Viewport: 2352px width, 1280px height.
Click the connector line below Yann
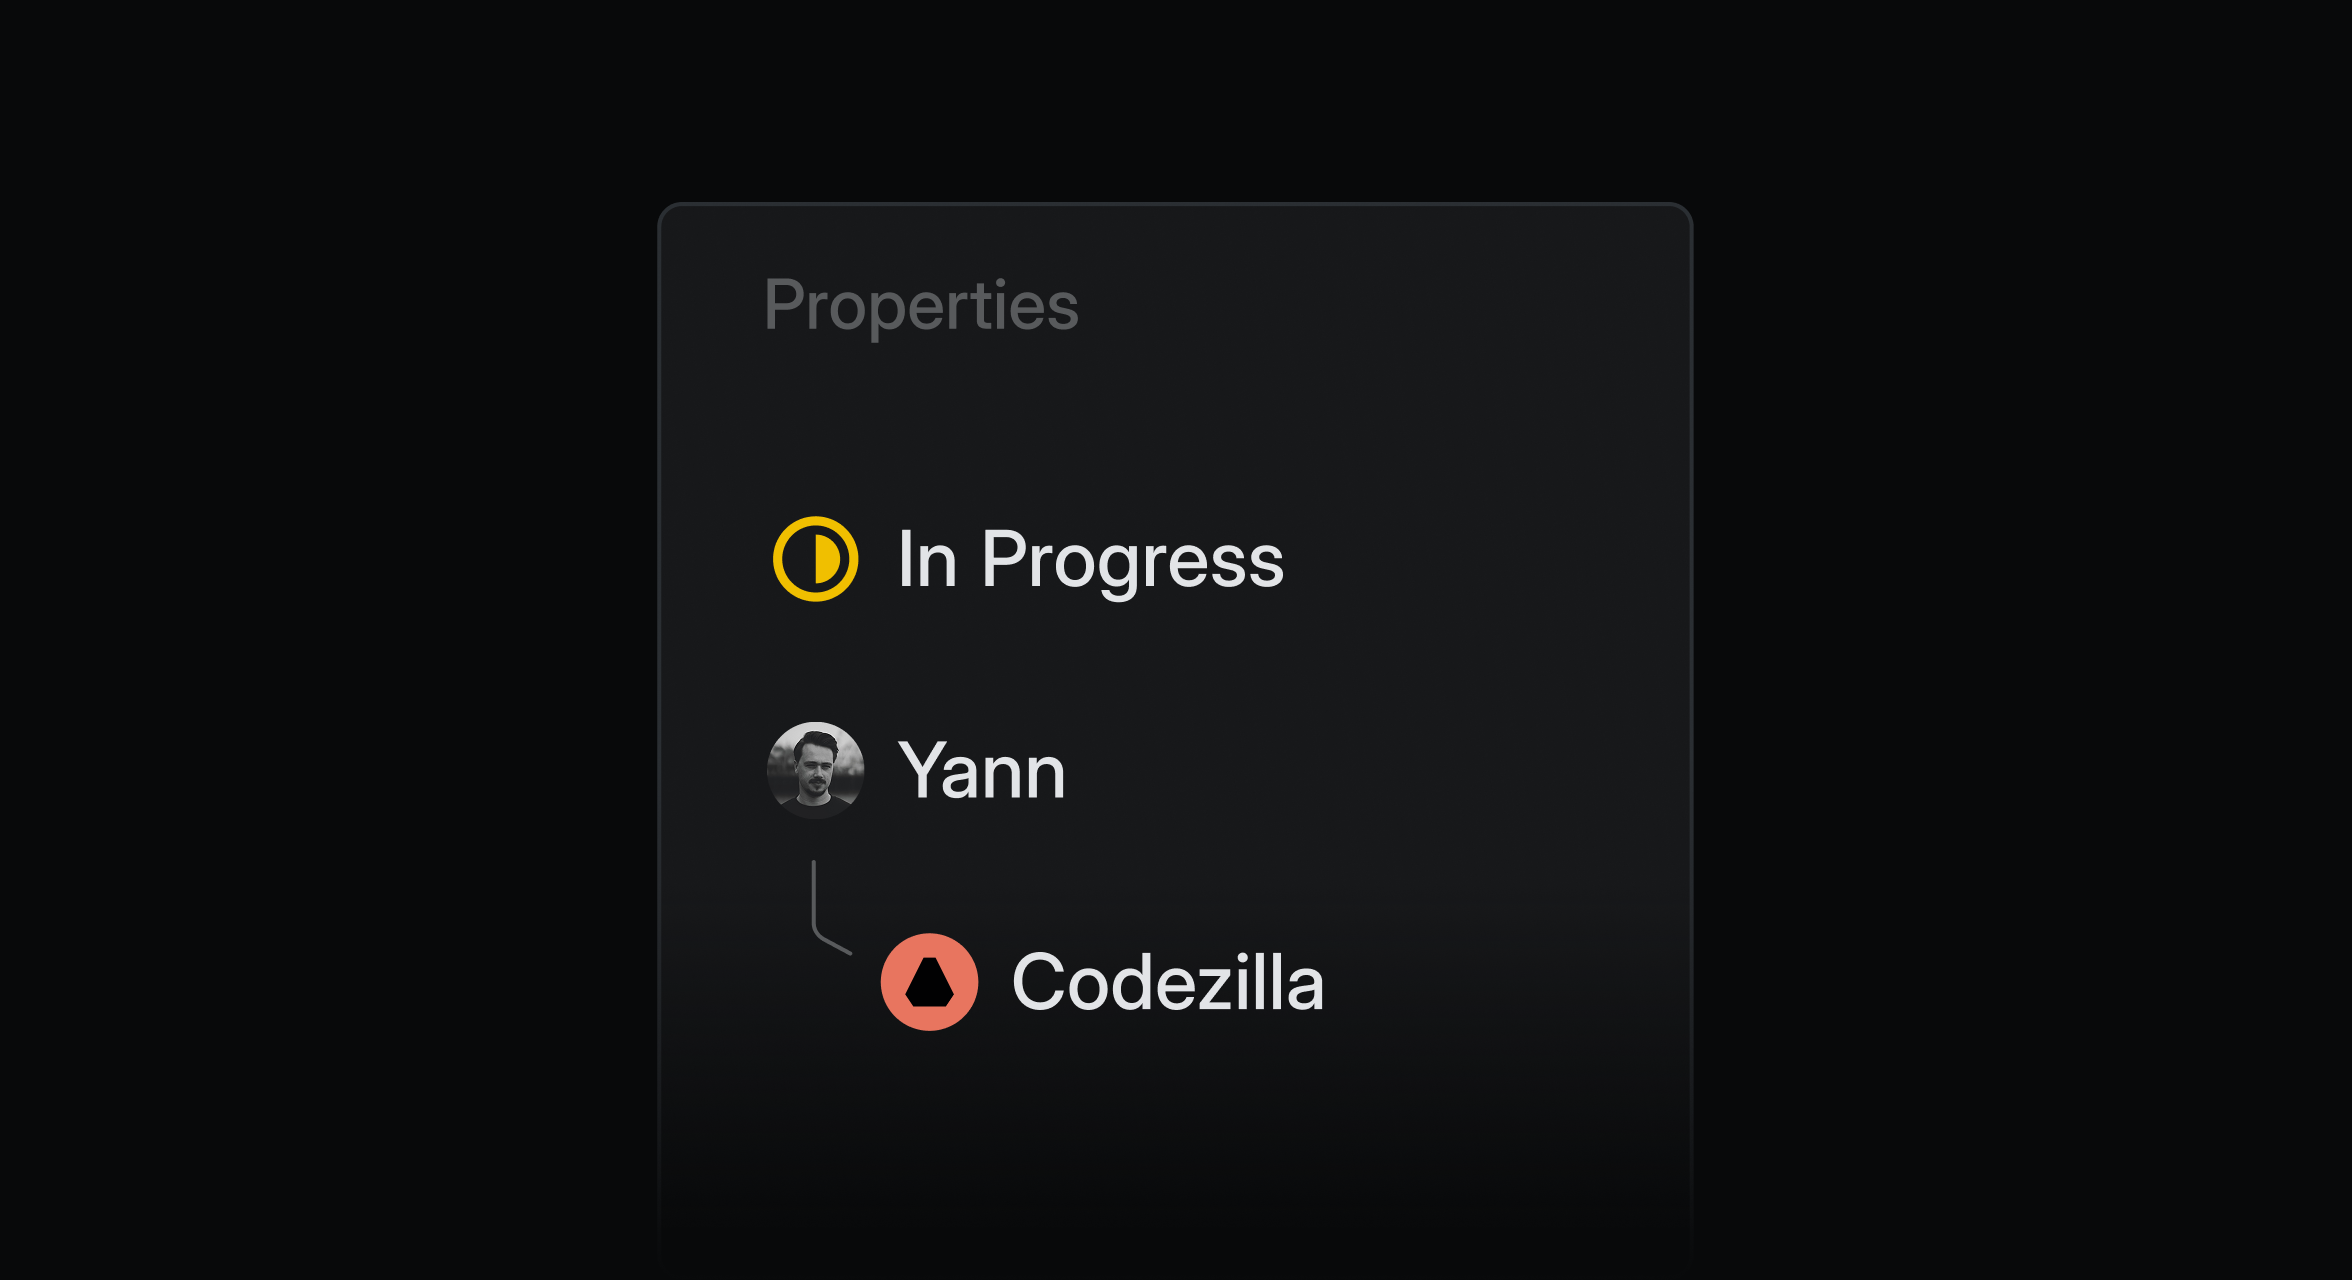830,907
